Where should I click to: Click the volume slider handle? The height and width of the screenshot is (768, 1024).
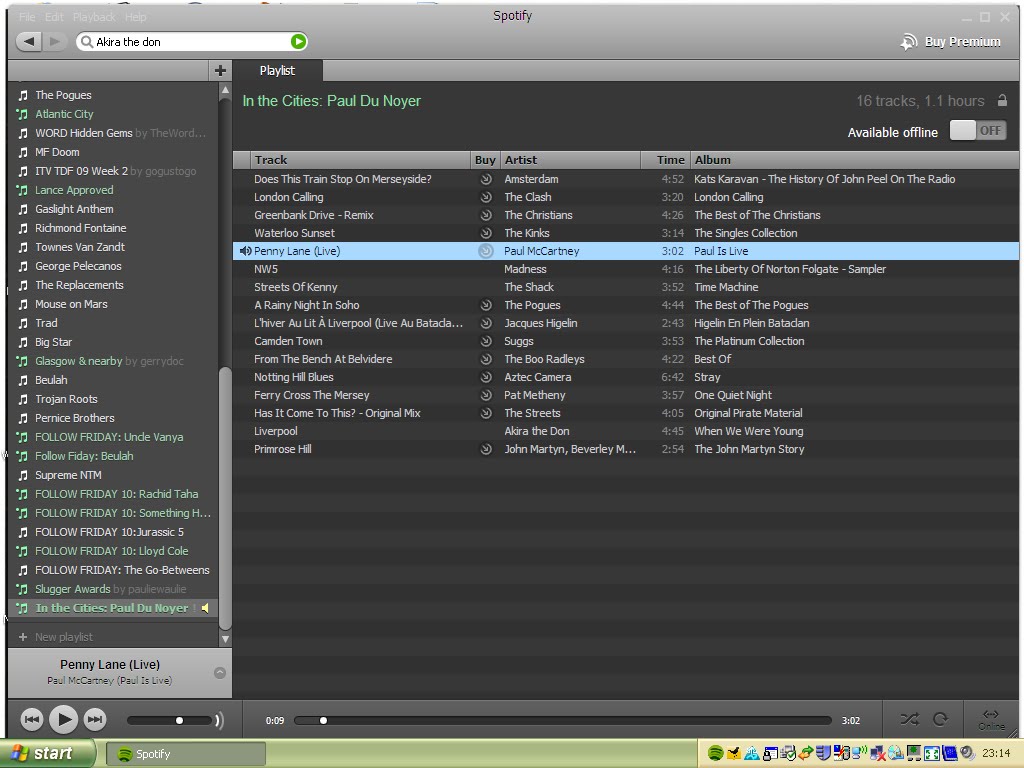(180, 720)
